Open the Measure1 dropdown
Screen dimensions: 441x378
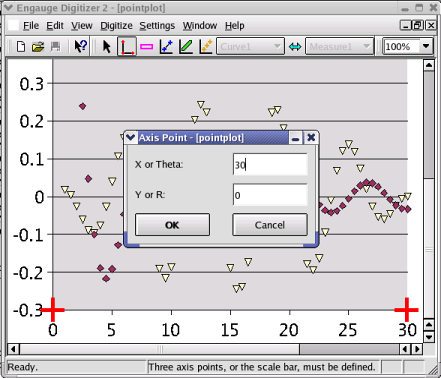tap(340, 46)
